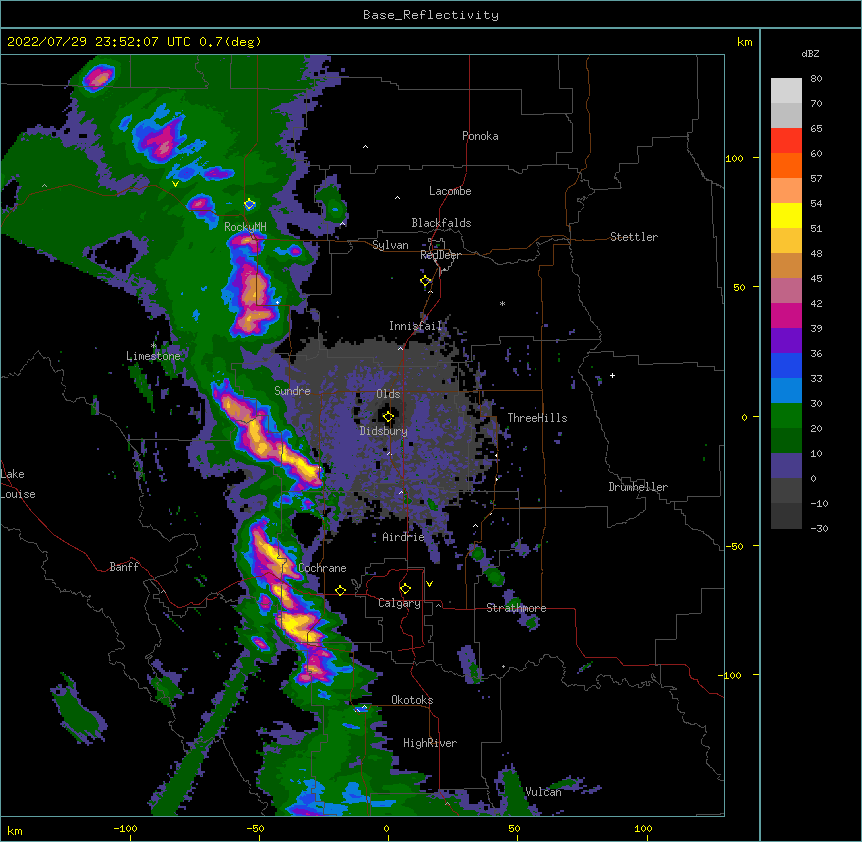Click the yellow diamond marker above Calgary label
862x842 pixels.
405,589
